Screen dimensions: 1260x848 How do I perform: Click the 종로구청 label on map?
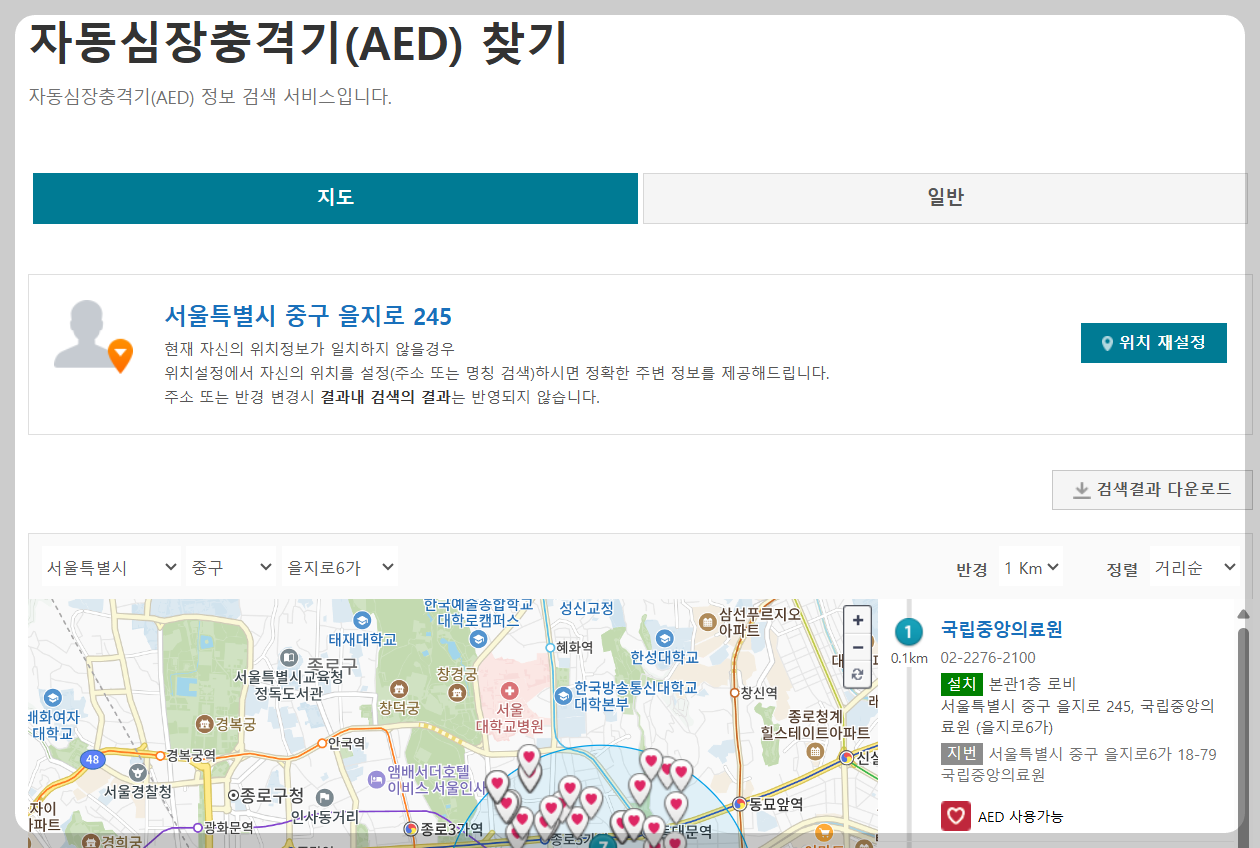click(274, 795)
